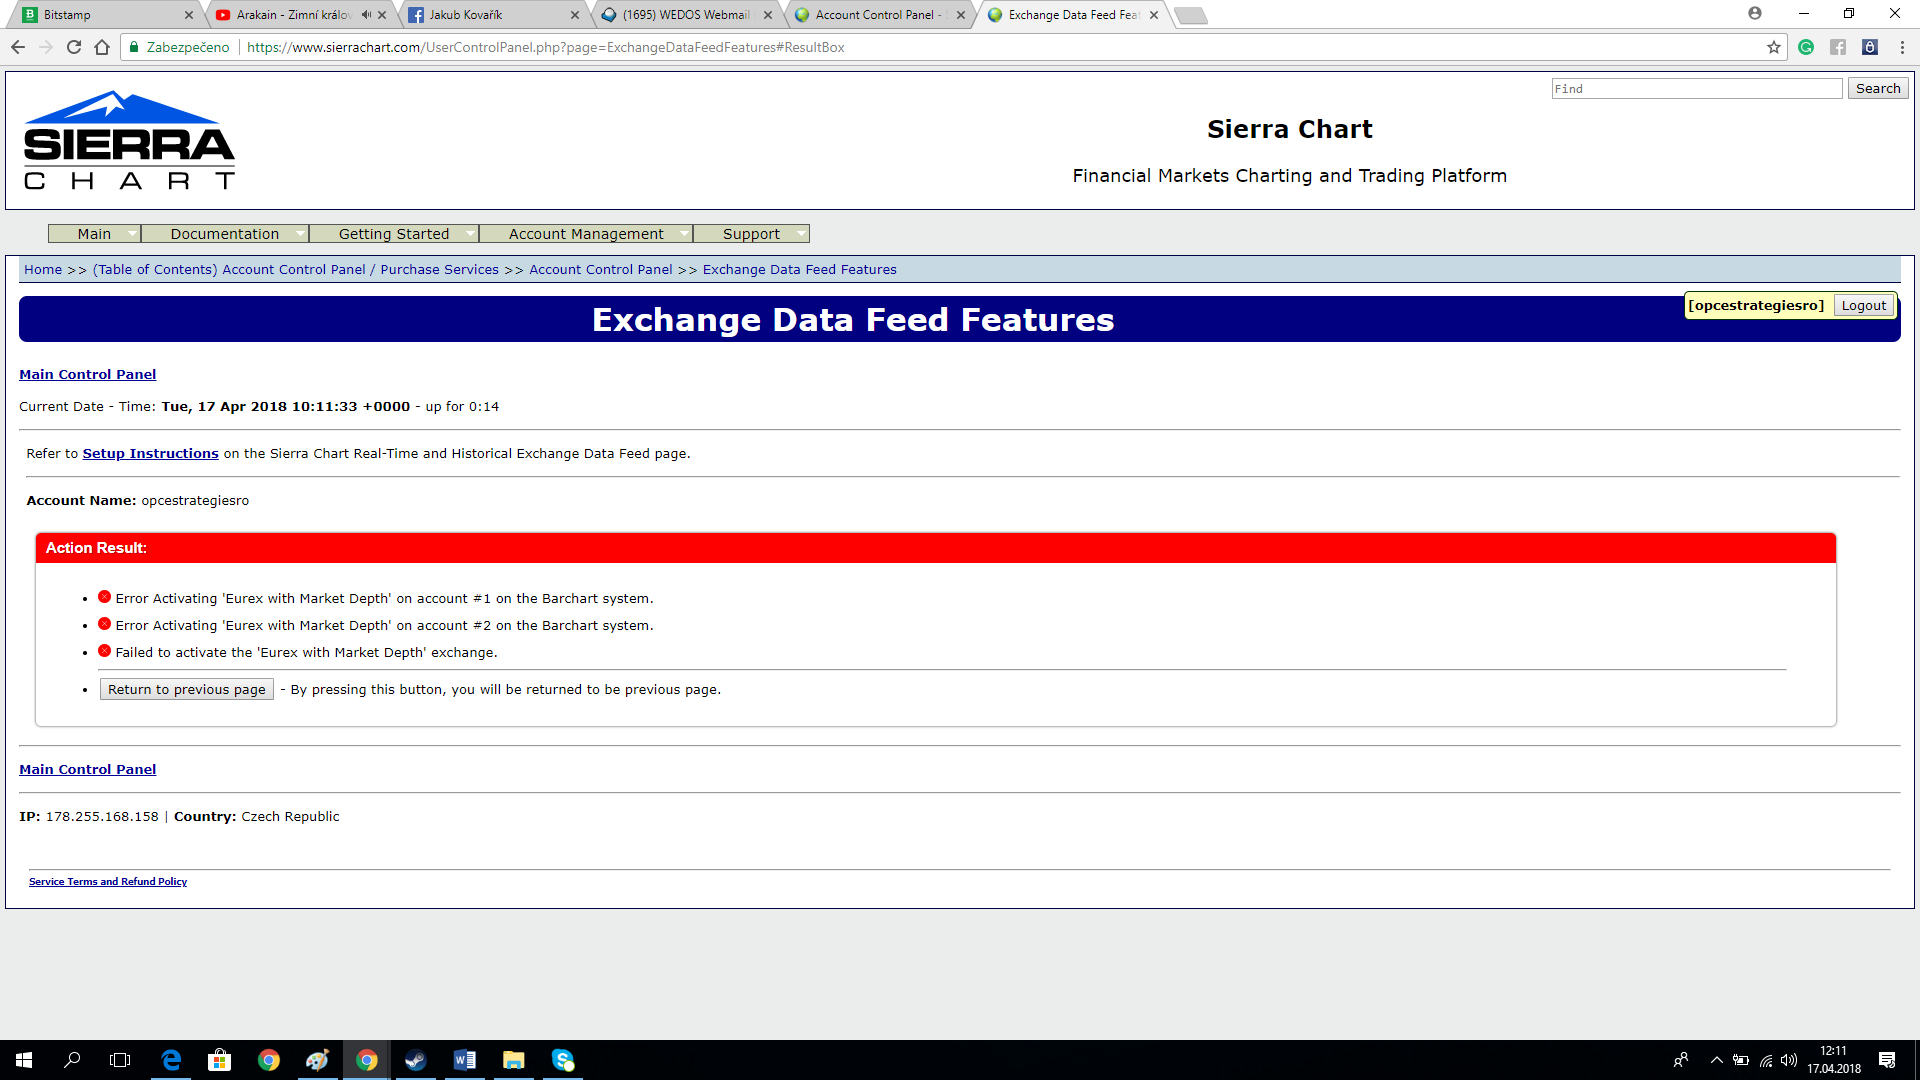
Task: Open Chrome three-dot menu
Action: (x=1902, y=47)
